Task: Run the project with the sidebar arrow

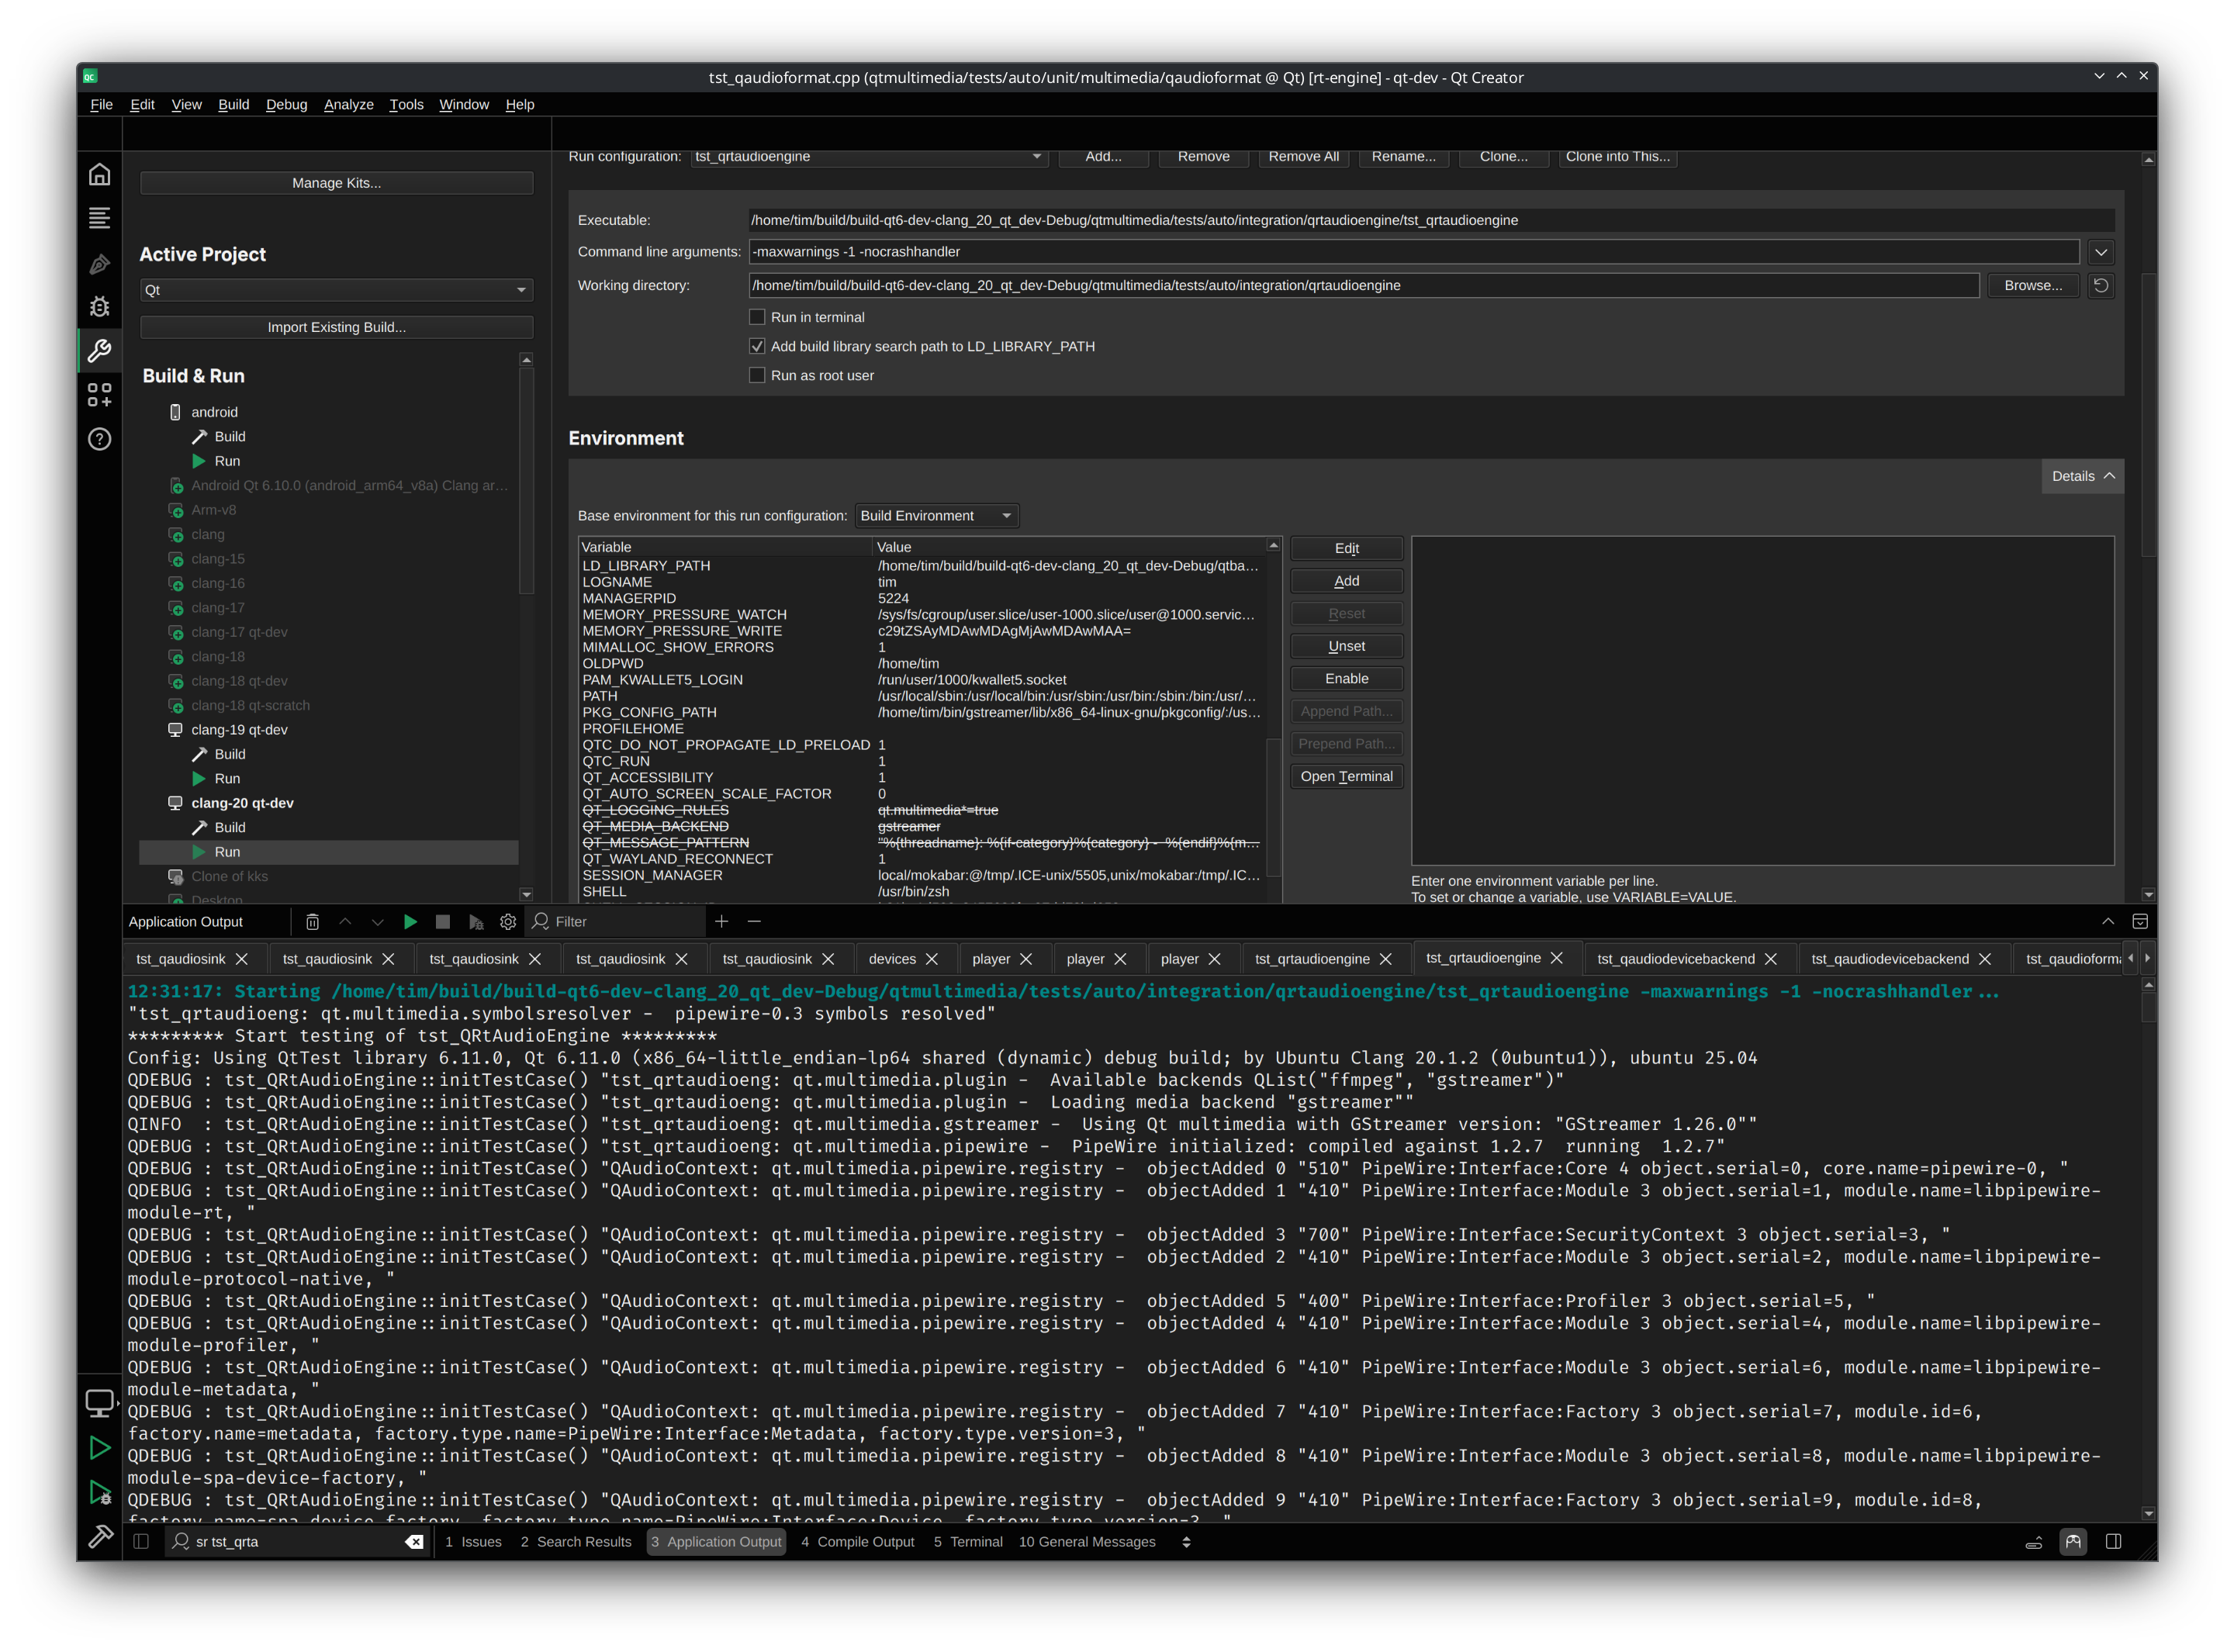Action: [x=99, y=1448]
